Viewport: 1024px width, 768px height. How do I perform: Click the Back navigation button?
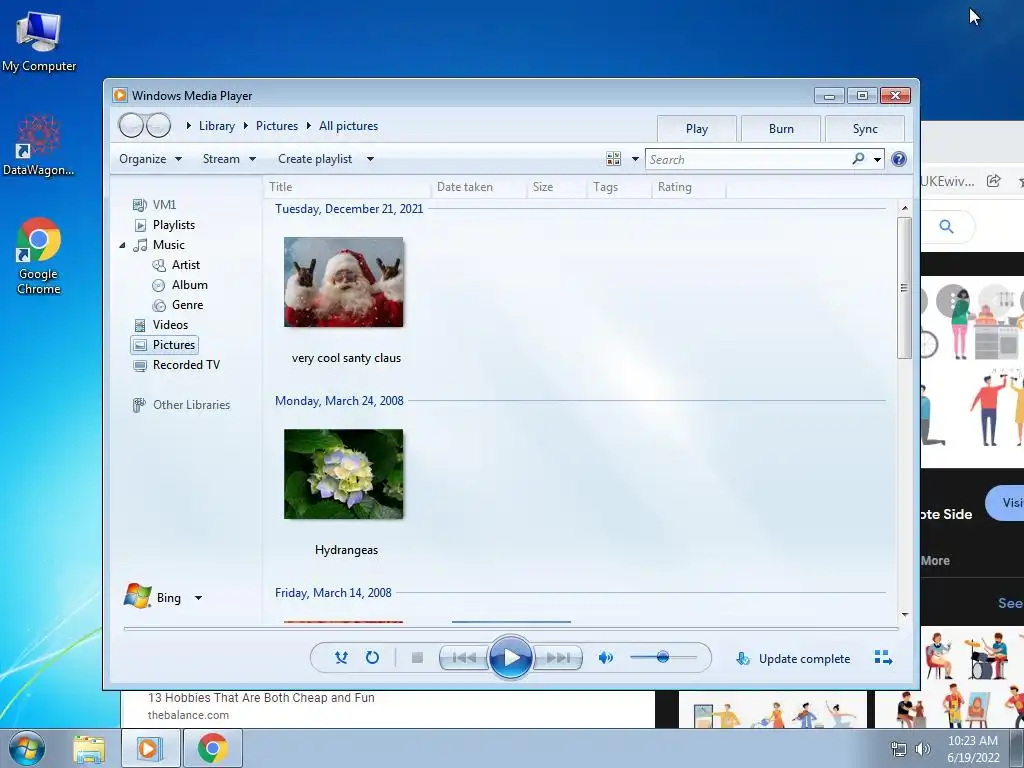(x=131, y=125)
